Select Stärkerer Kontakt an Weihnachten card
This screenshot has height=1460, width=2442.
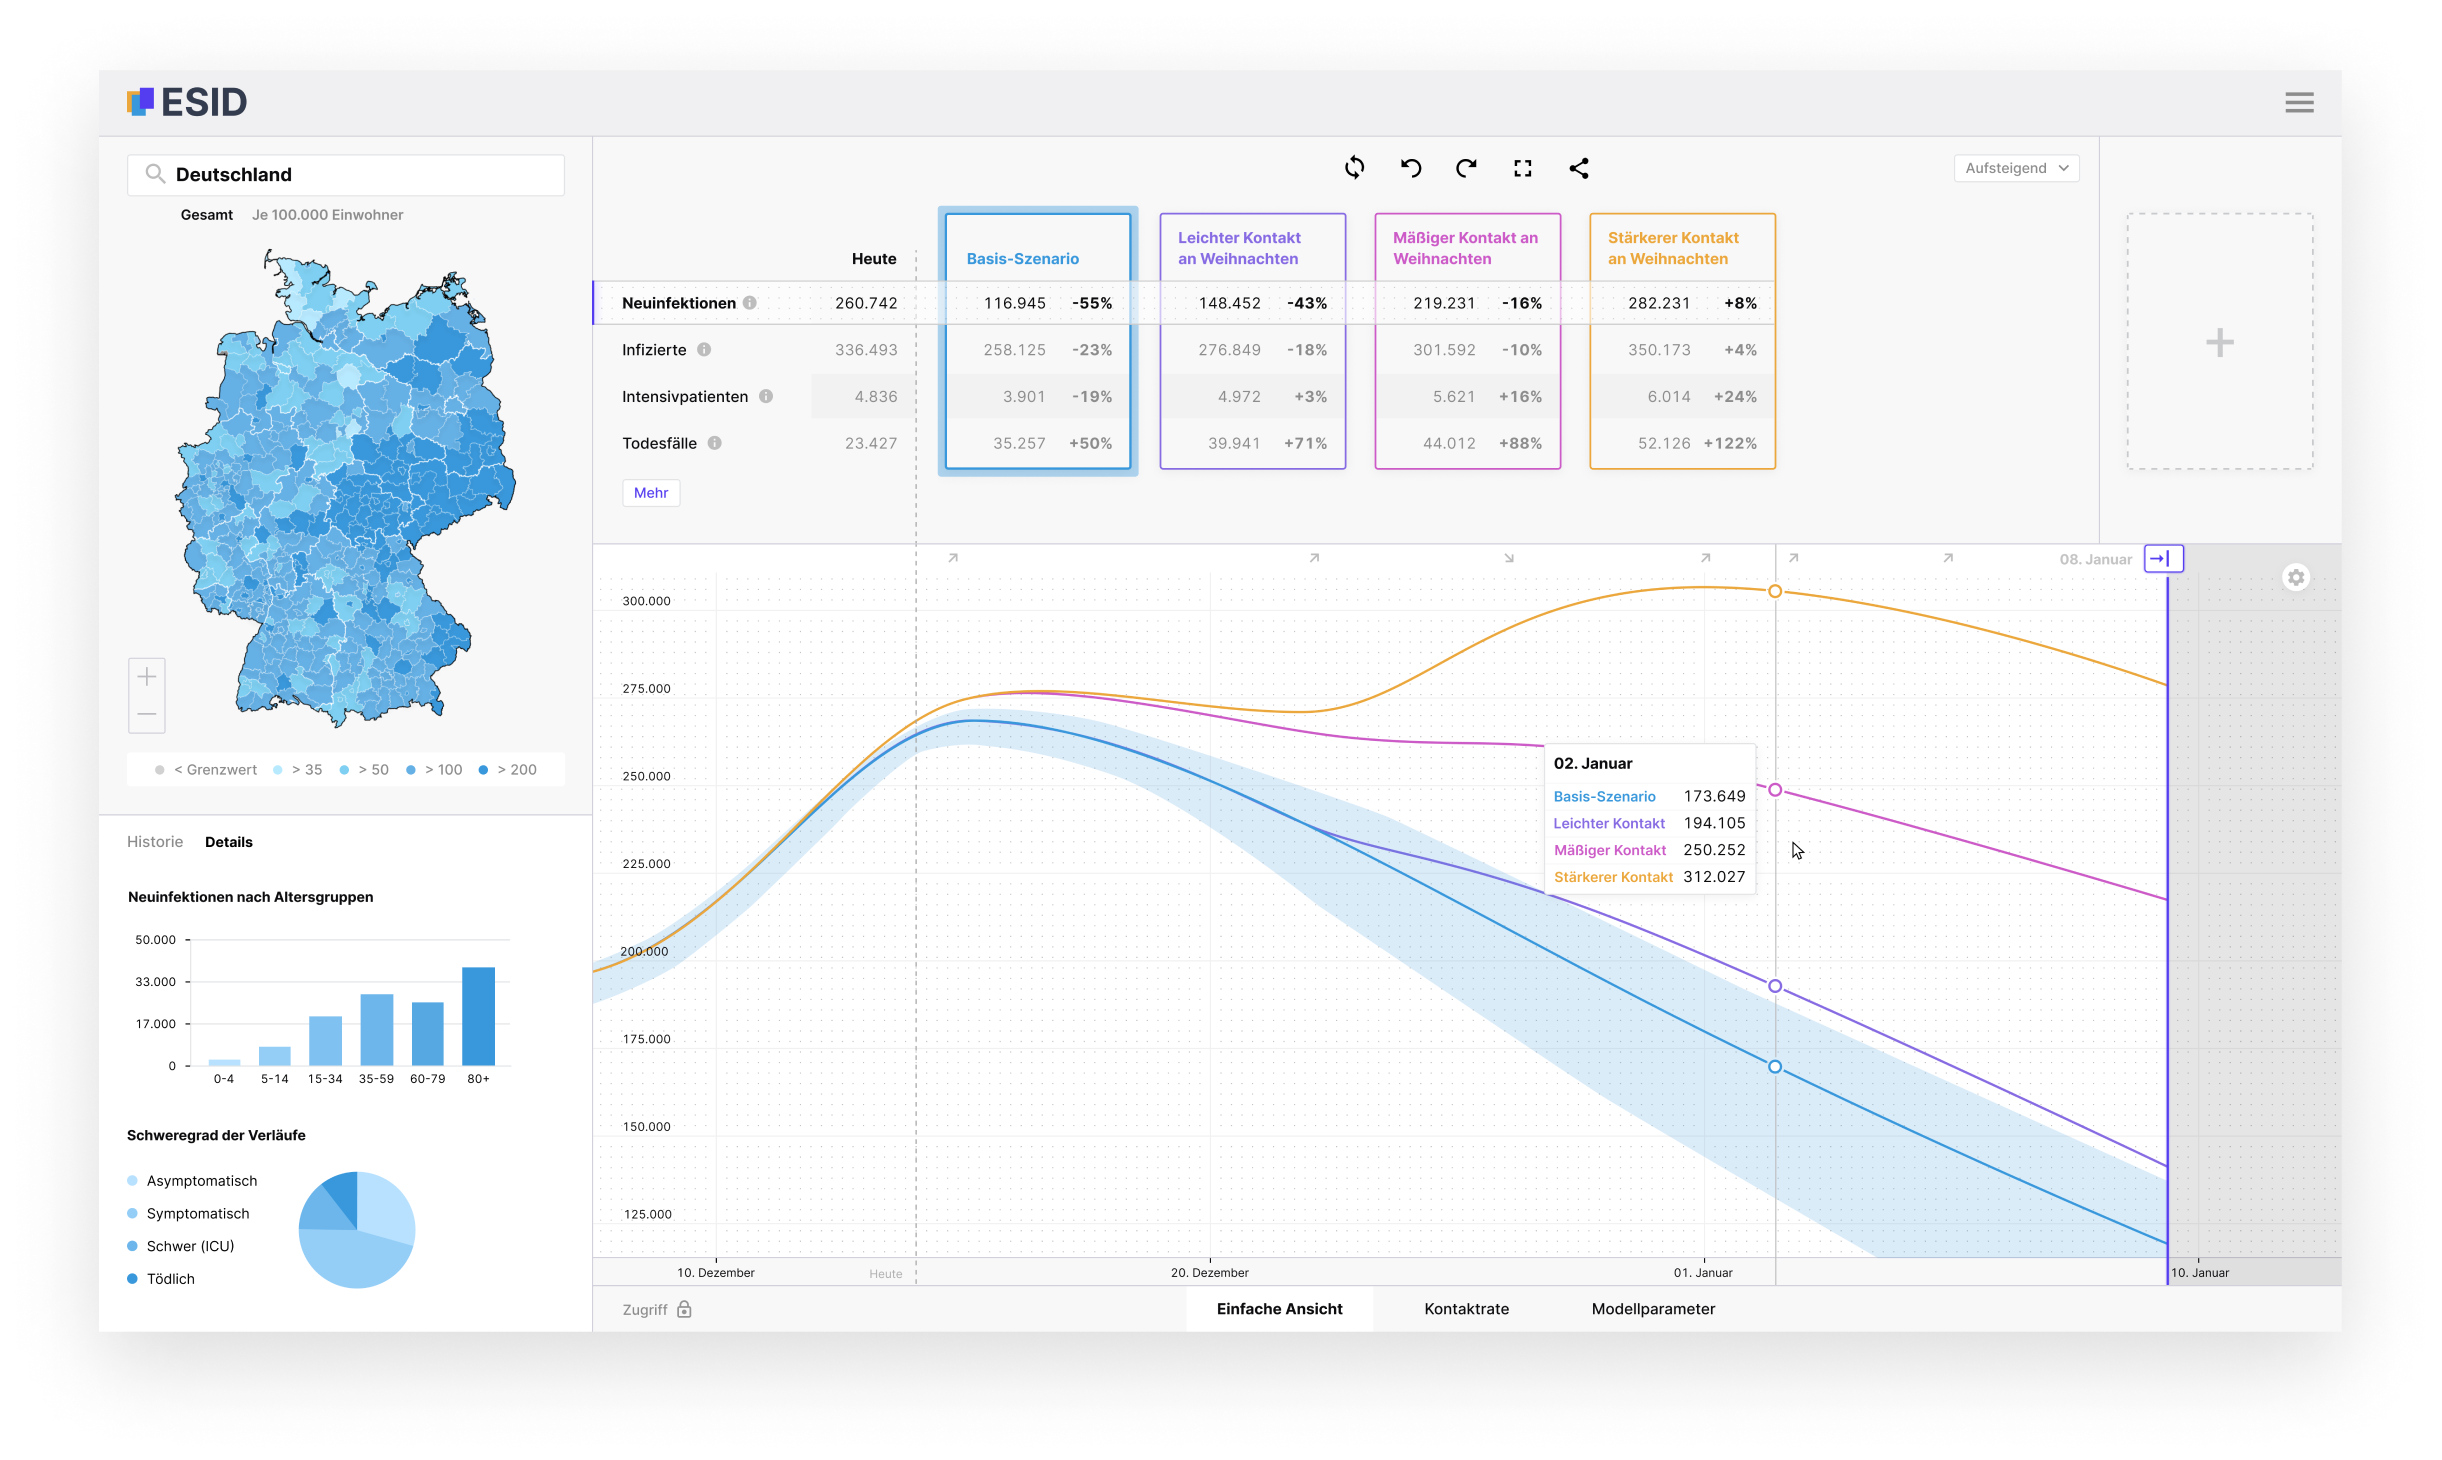point(1683,341)
